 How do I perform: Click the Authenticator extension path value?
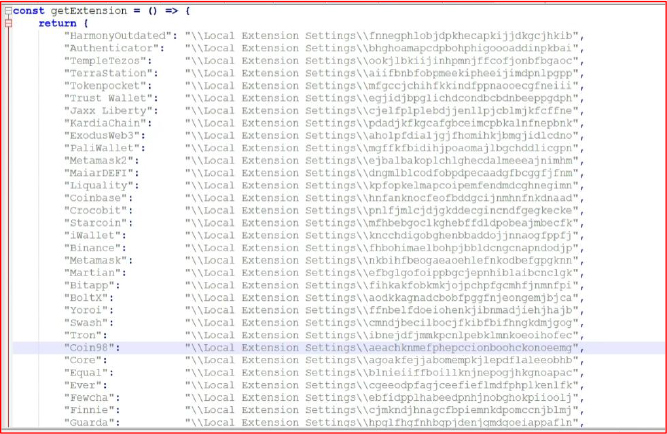pyautogui.click(x=384, y=48)
